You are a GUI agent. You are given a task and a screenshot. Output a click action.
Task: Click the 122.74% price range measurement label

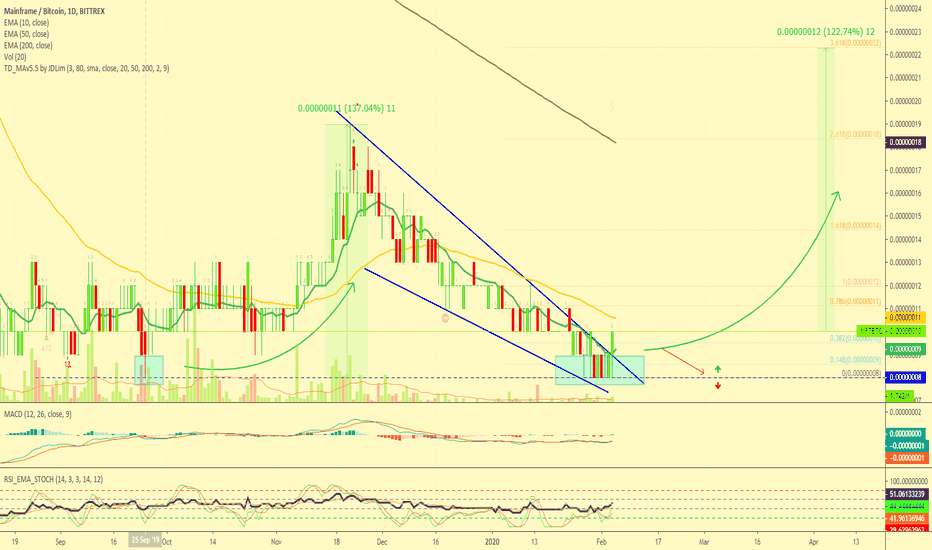click(826, 32)
